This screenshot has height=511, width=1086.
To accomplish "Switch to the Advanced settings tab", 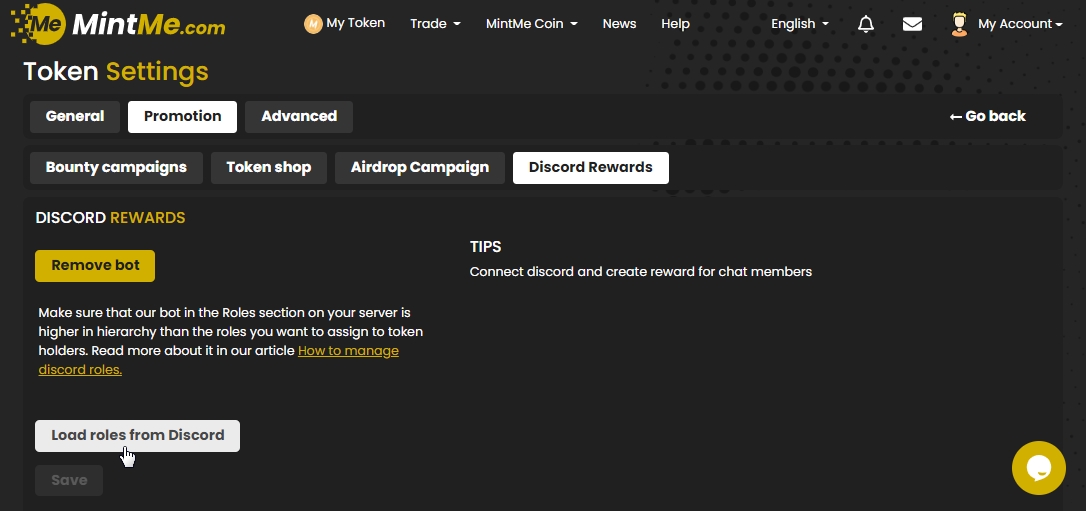I will 299,116.
